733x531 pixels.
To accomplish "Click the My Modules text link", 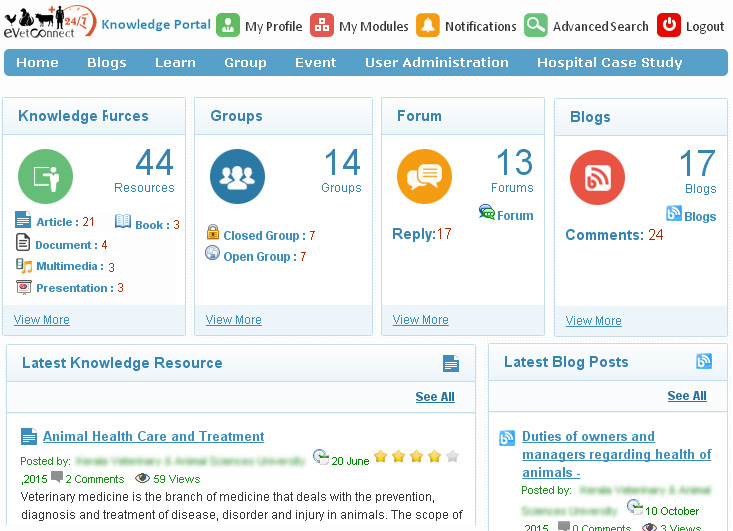I will 374,27.
